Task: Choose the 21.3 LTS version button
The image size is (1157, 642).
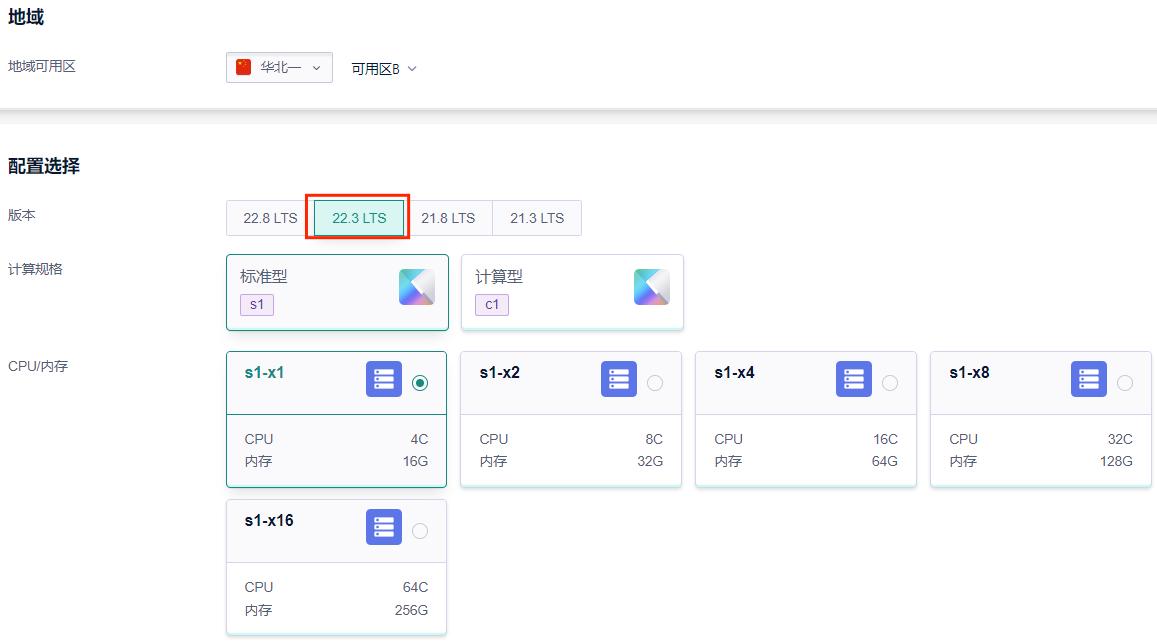Action: click(537, 218)
